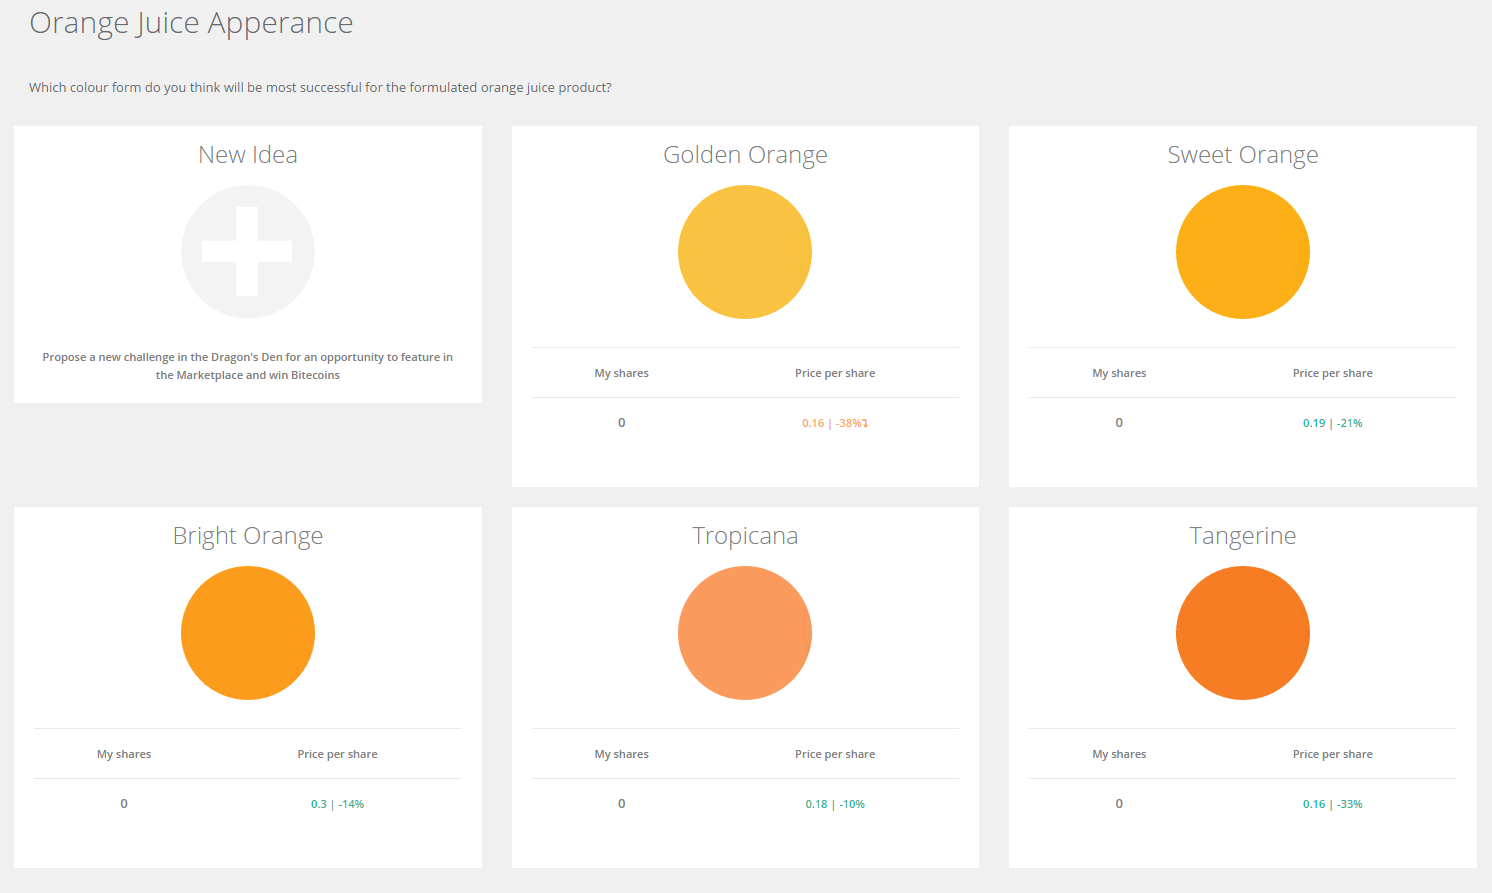Click the Bright Orange heading
Image resolution: width=1492 pixels, height=893 pixels.
(247, 536)
